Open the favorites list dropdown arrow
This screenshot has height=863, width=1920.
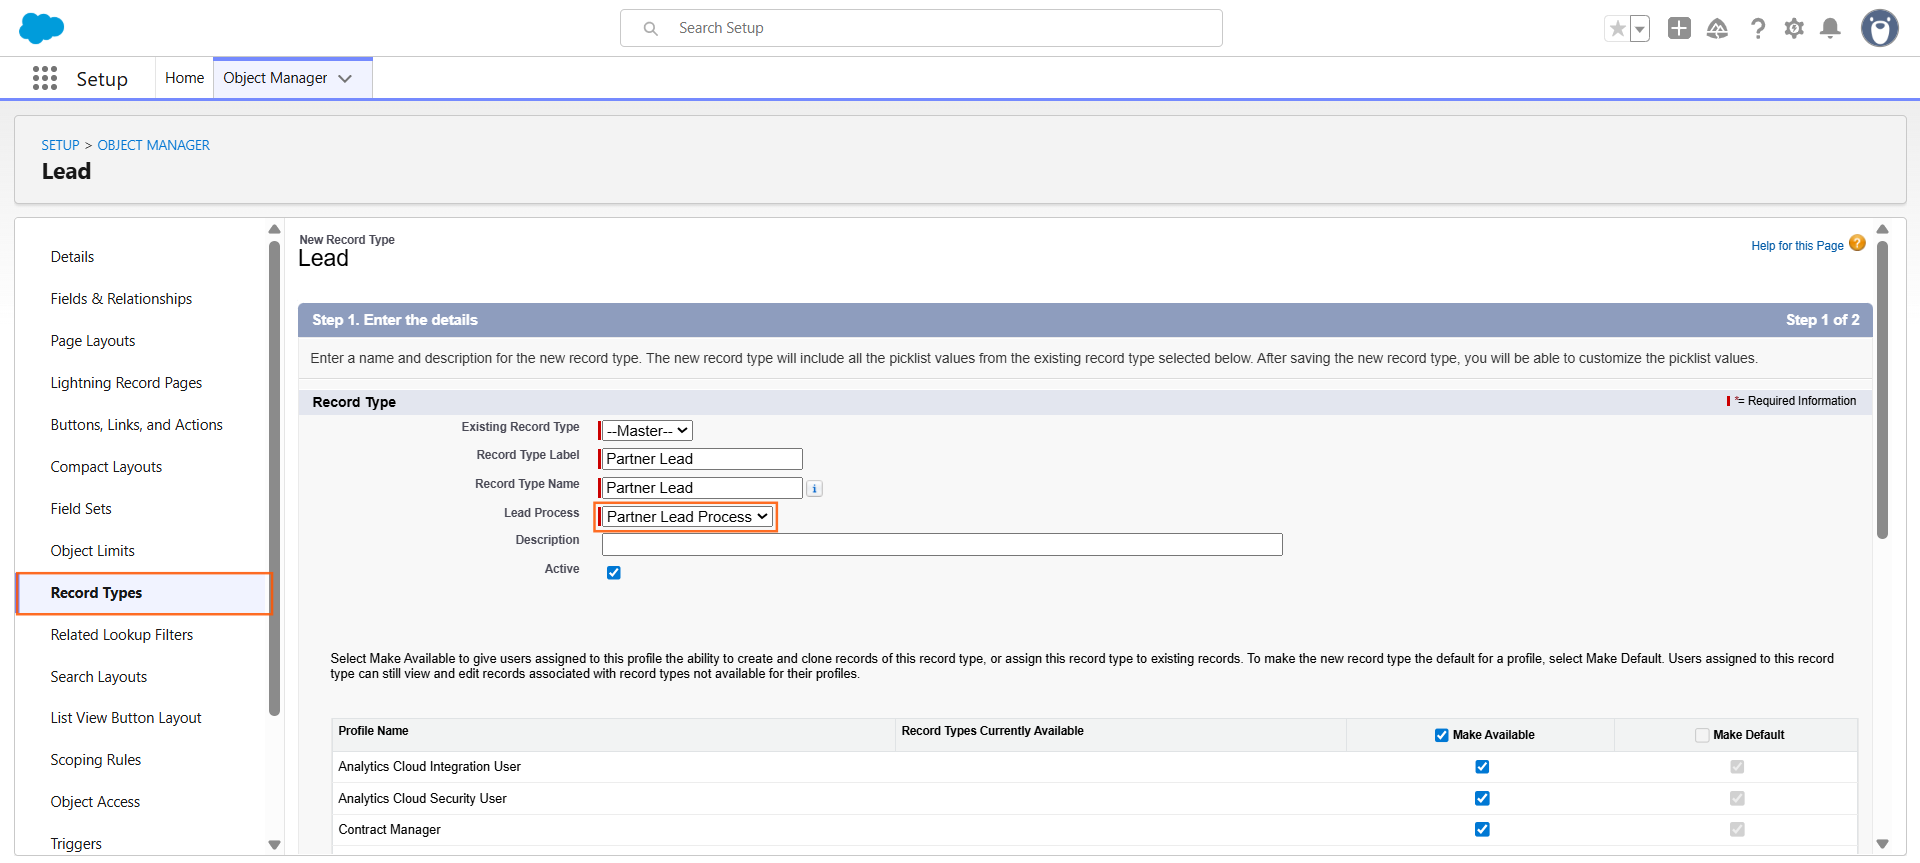(x=1640, y=29)
